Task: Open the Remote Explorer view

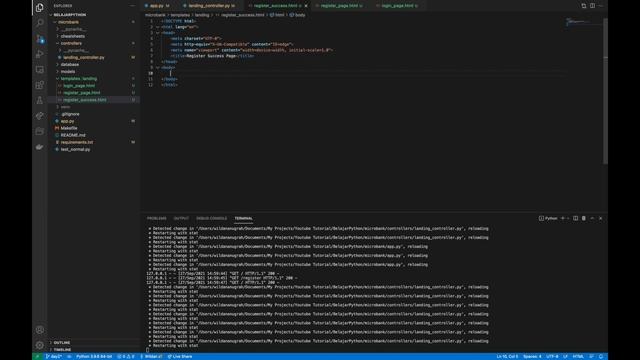Action: 40,70
